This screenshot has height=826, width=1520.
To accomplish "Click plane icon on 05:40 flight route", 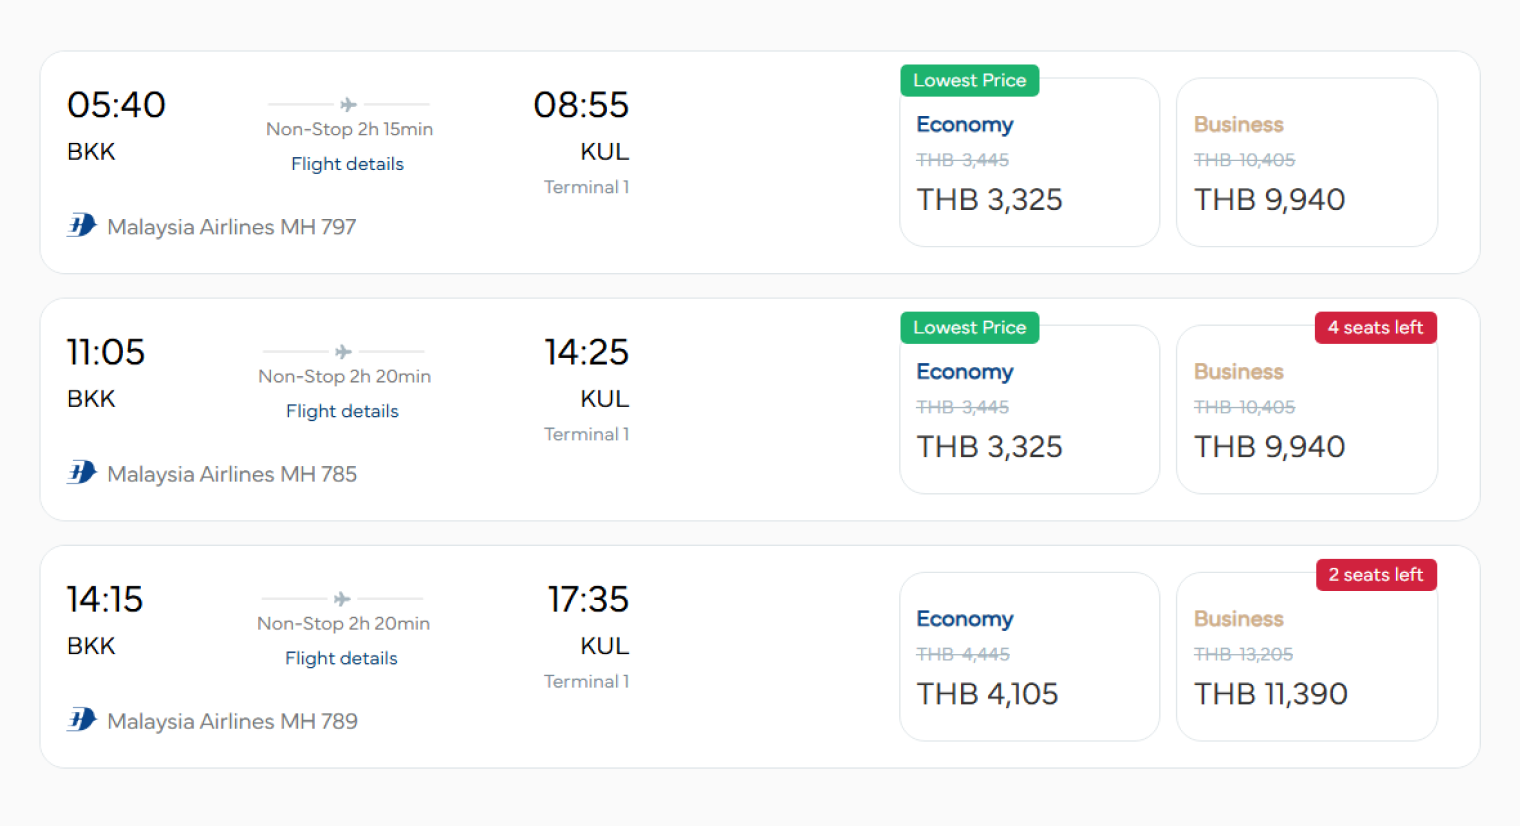I will [x=348, y=104].
